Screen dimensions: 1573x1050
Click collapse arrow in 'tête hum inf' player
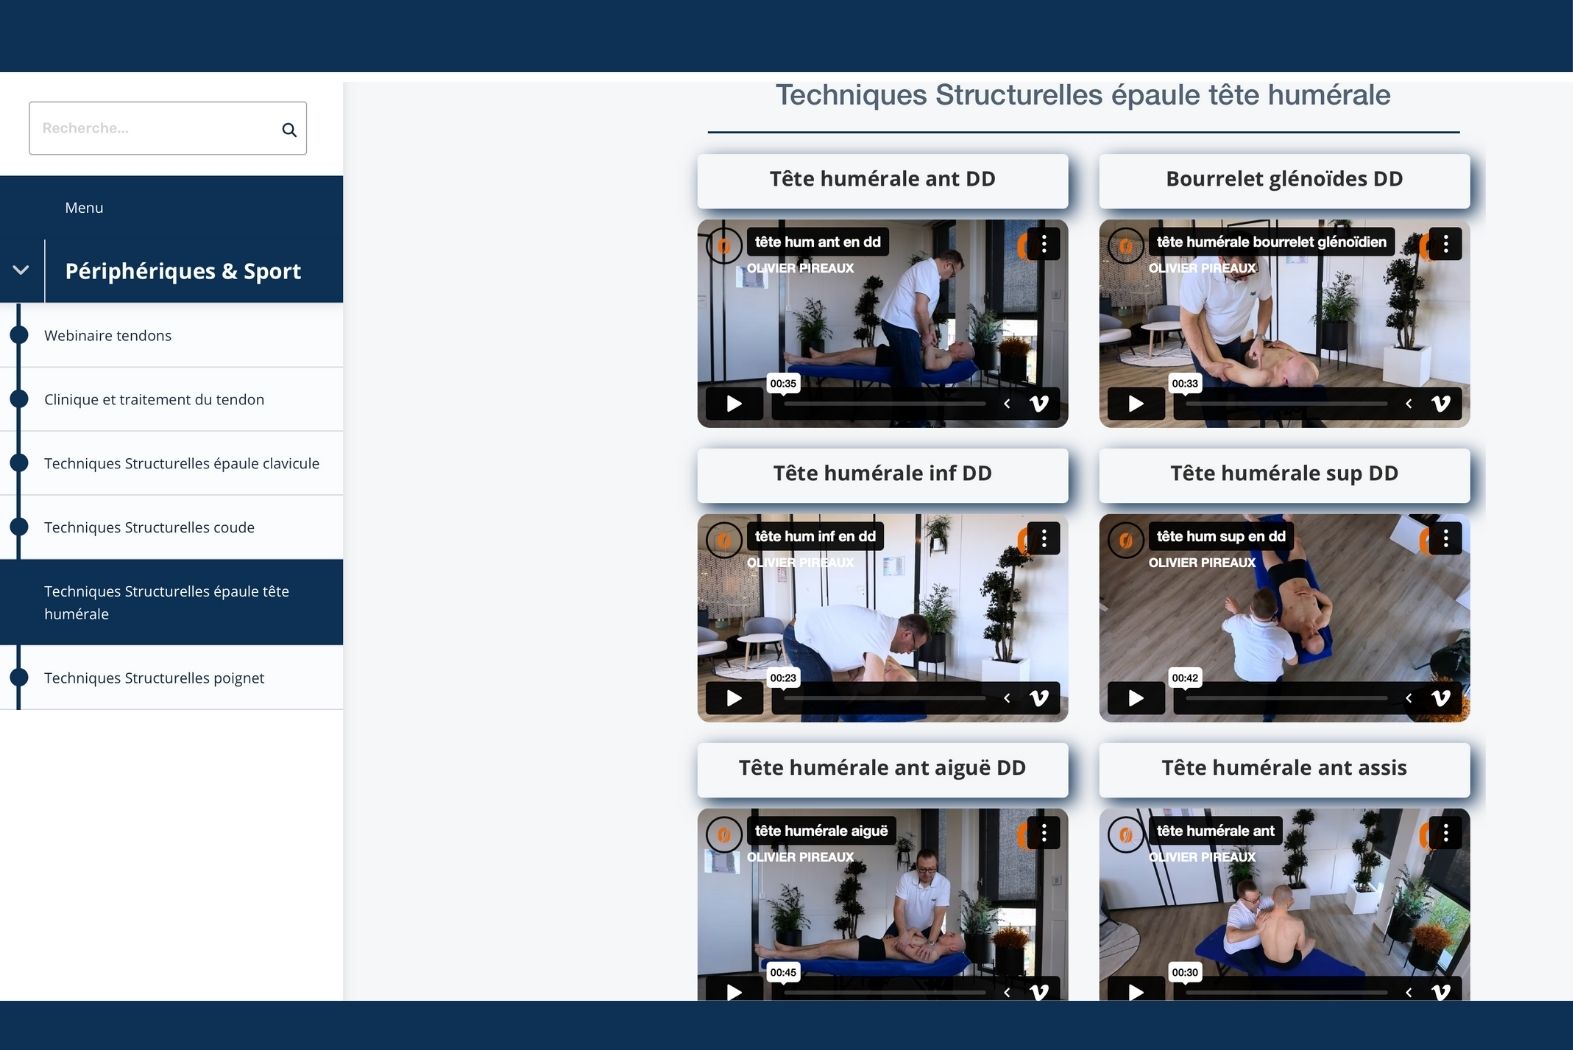1007,698
